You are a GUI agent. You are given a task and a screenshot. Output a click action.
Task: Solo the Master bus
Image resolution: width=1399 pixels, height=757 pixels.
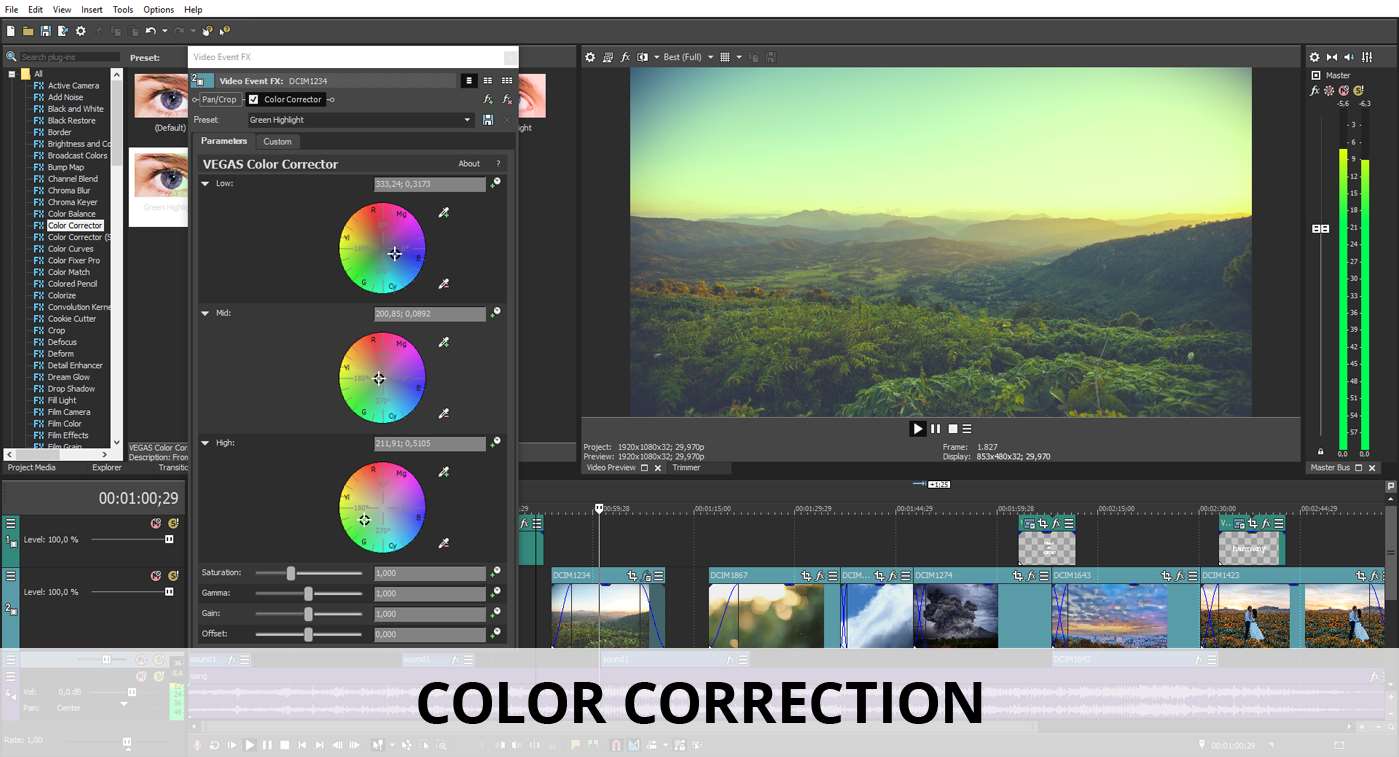pos(1358,91)
